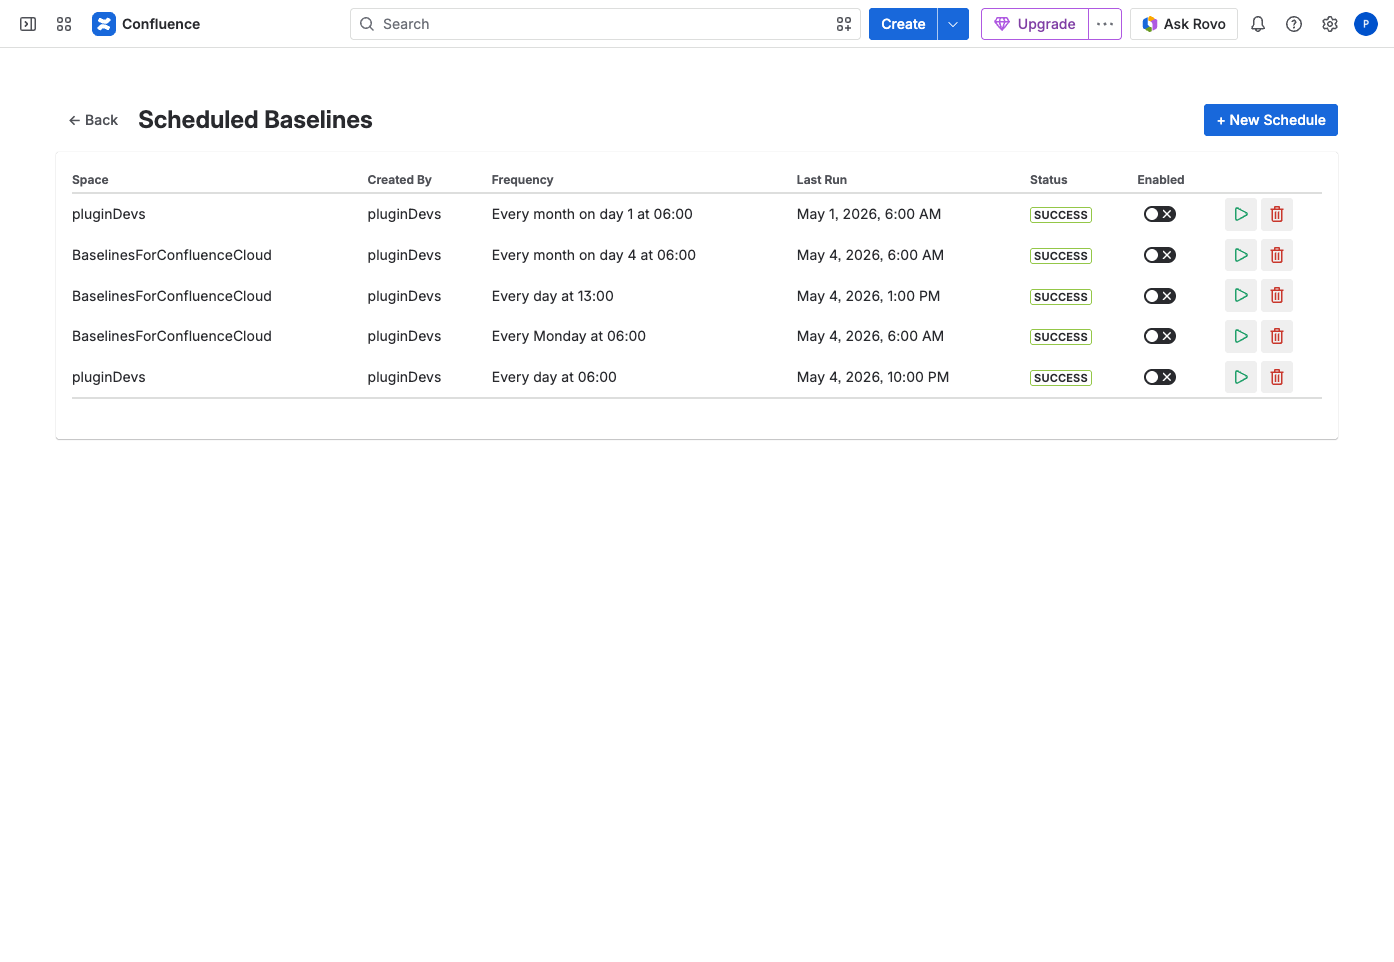Screen dimensions: 1394x962
Task: Open help question mark icon
Action: 1294,24
